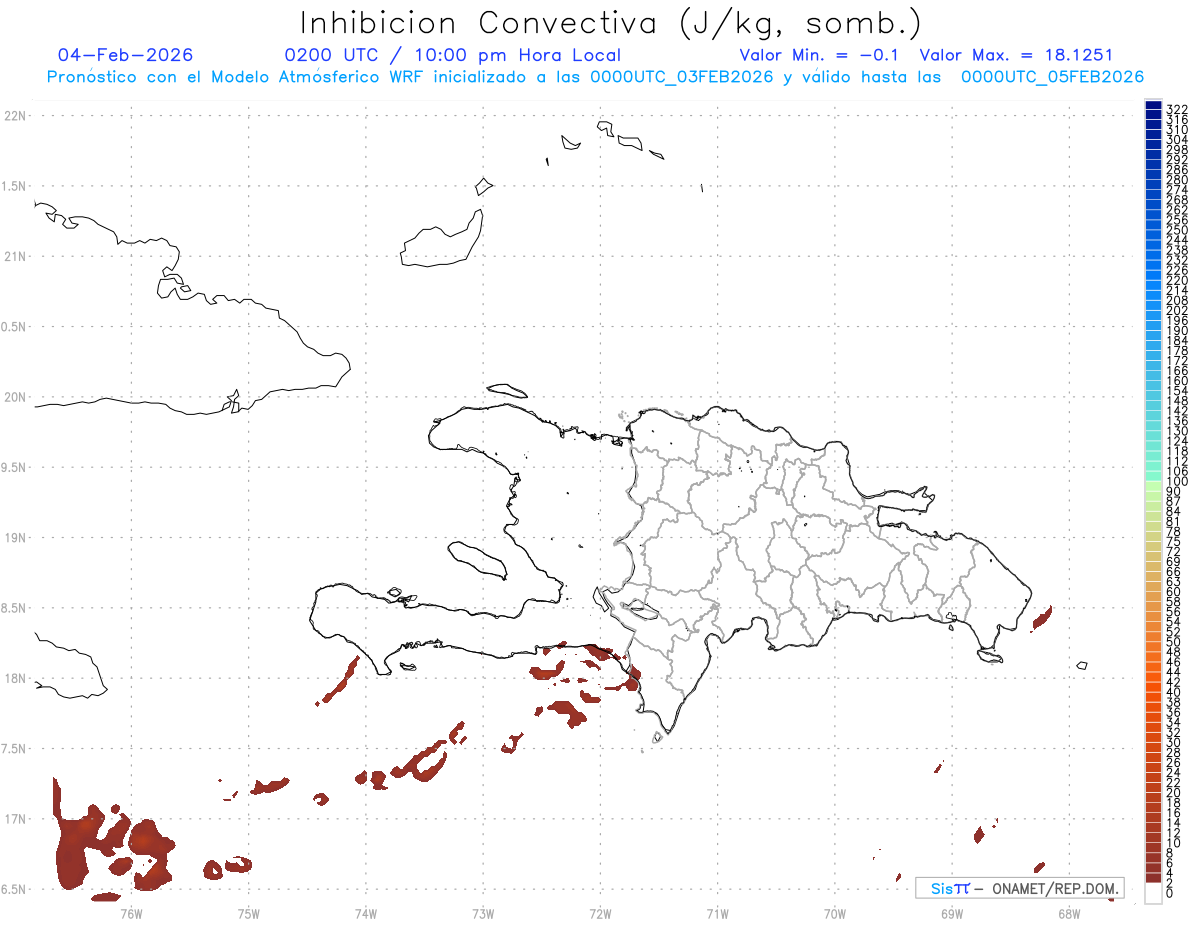Click the Great Inagua island outline near 21N
Viewport: 1200px width, 927px height.
coord(441,239)
